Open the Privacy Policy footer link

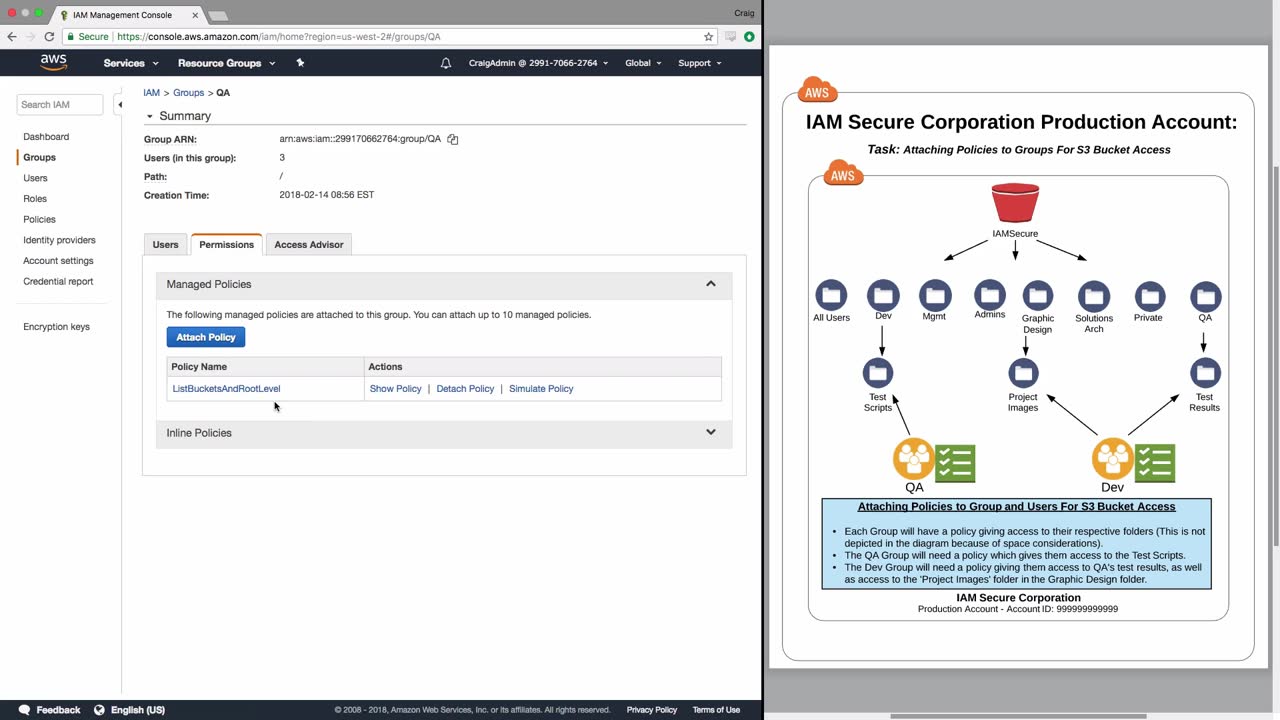click(652, 710)
